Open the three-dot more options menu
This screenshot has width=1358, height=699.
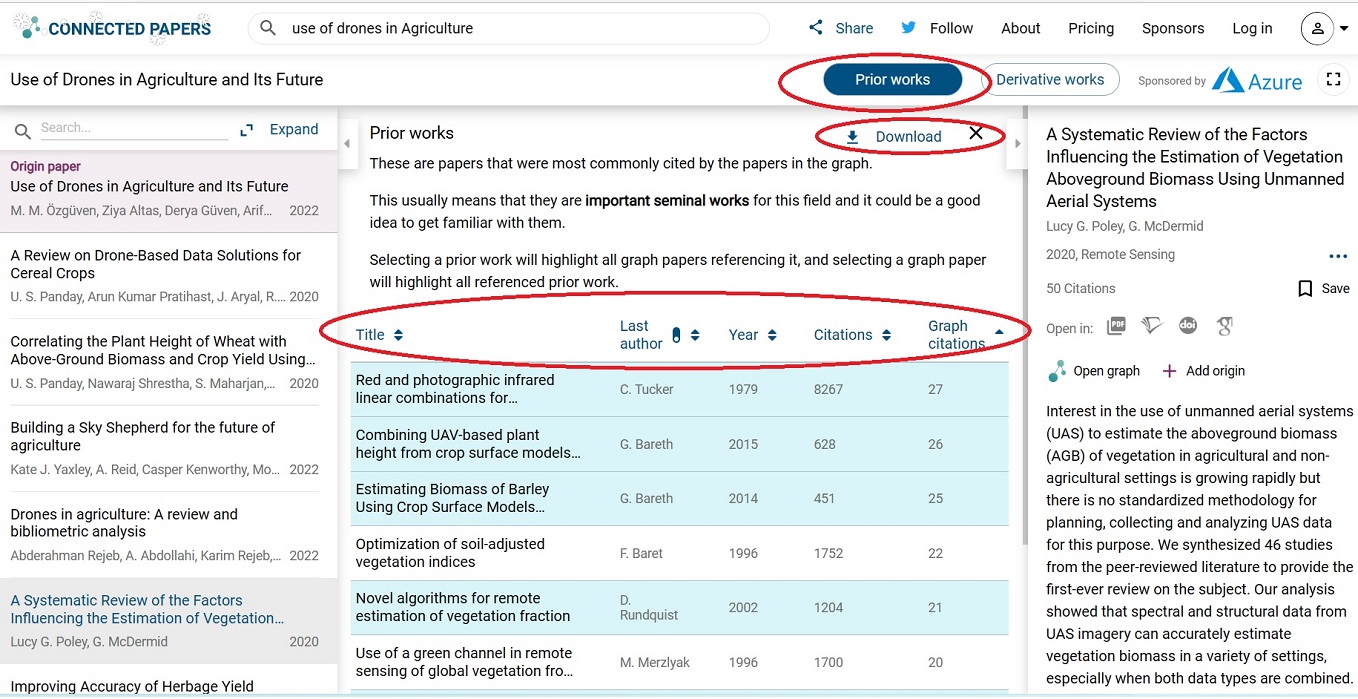coord(1338,256)
